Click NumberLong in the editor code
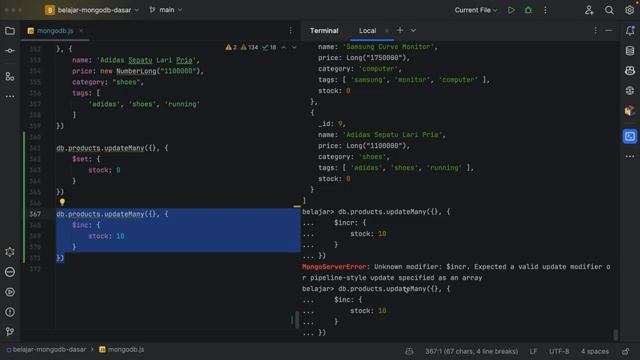 tap(136, 71)
